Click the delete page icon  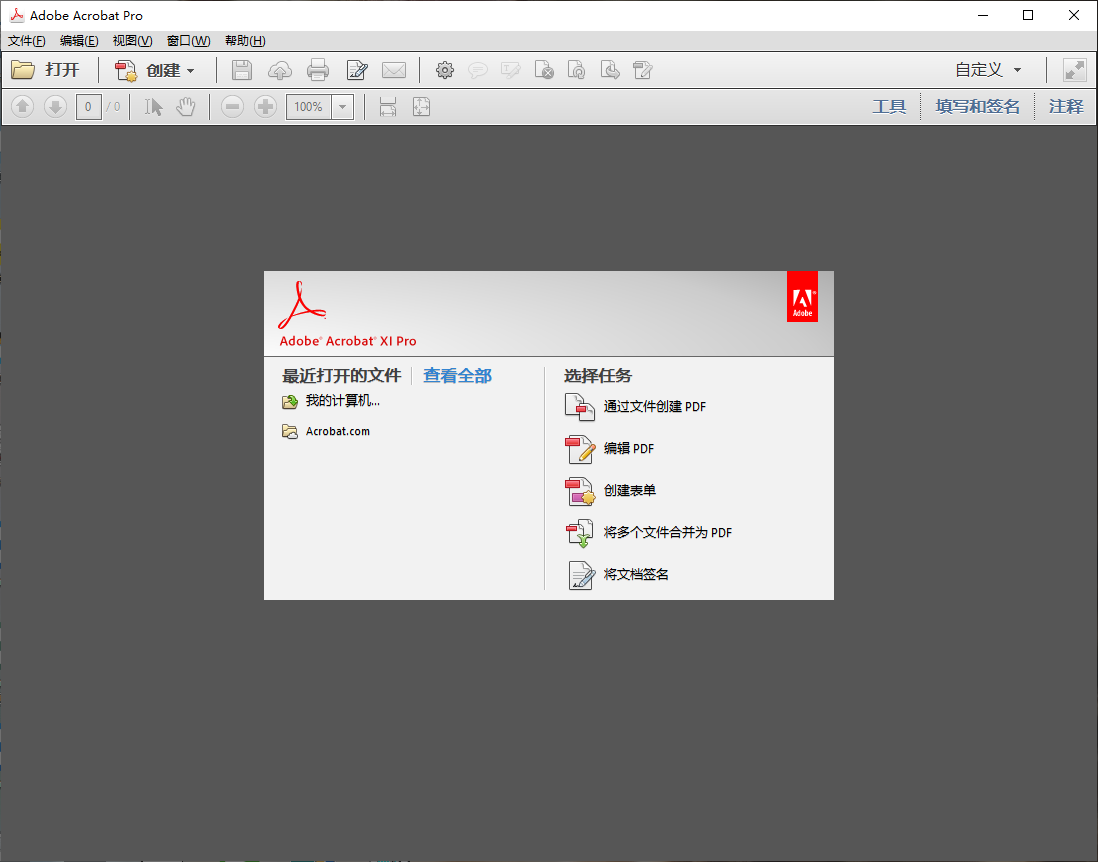pyautogui.click(x=544, y=70)
